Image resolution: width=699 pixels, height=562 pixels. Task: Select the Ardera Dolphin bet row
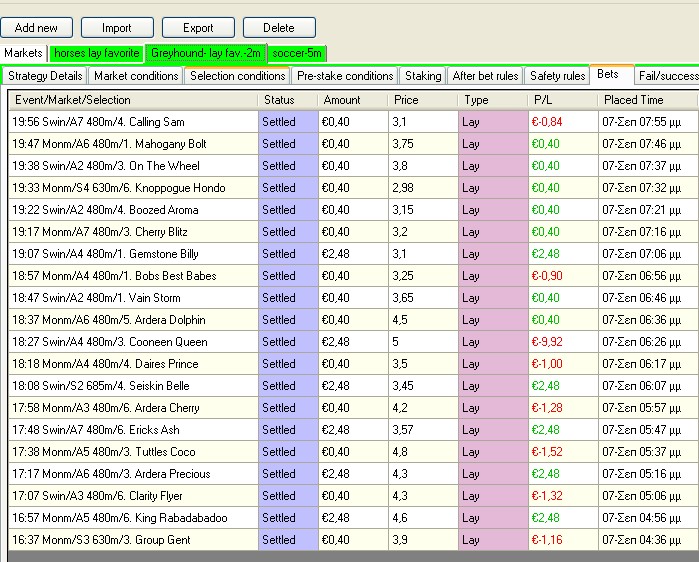click(x=354, y=320)
